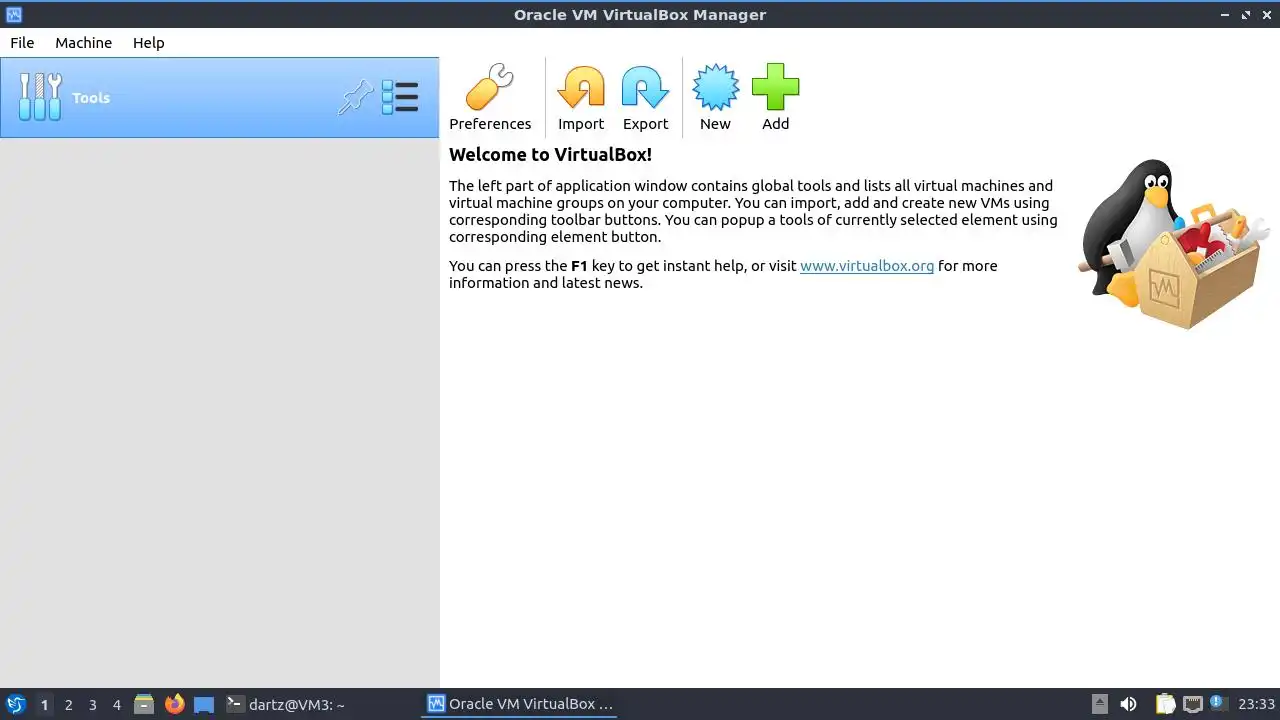Open the system start menu icon
This screenshot has height=720, width=1280.
tap(16, 704)
